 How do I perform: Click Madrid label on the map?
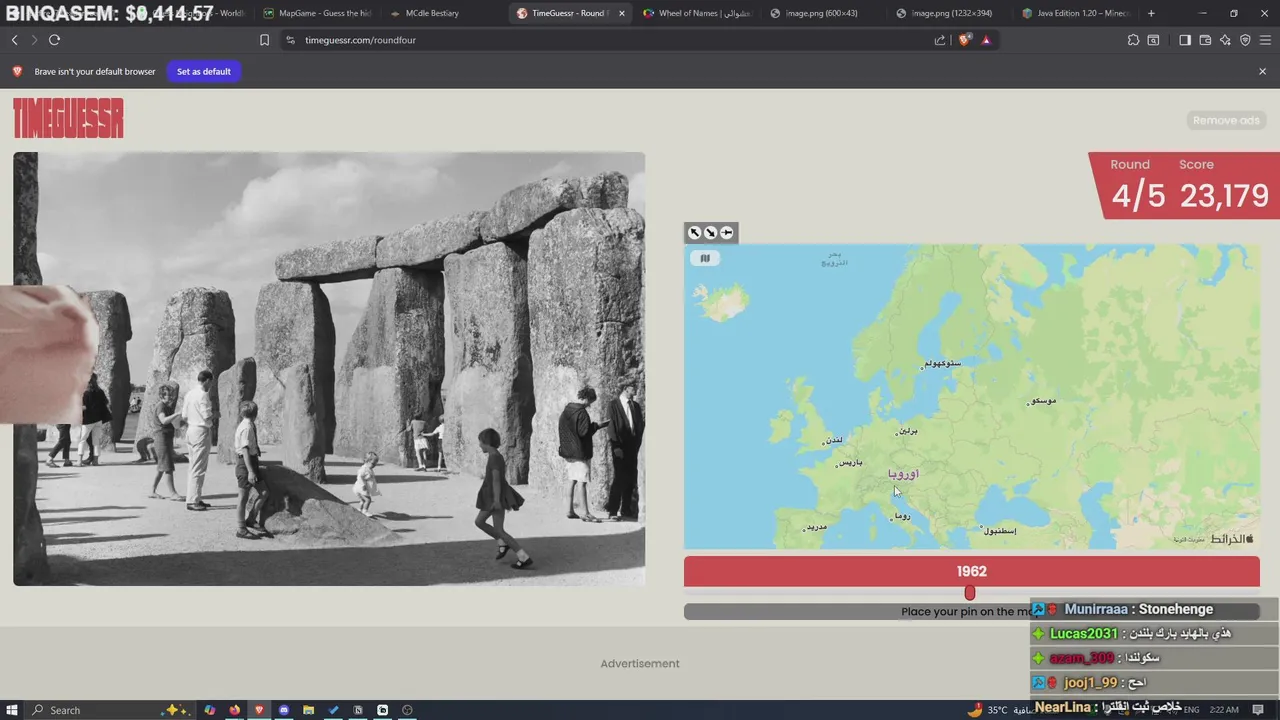coord(815,527)
